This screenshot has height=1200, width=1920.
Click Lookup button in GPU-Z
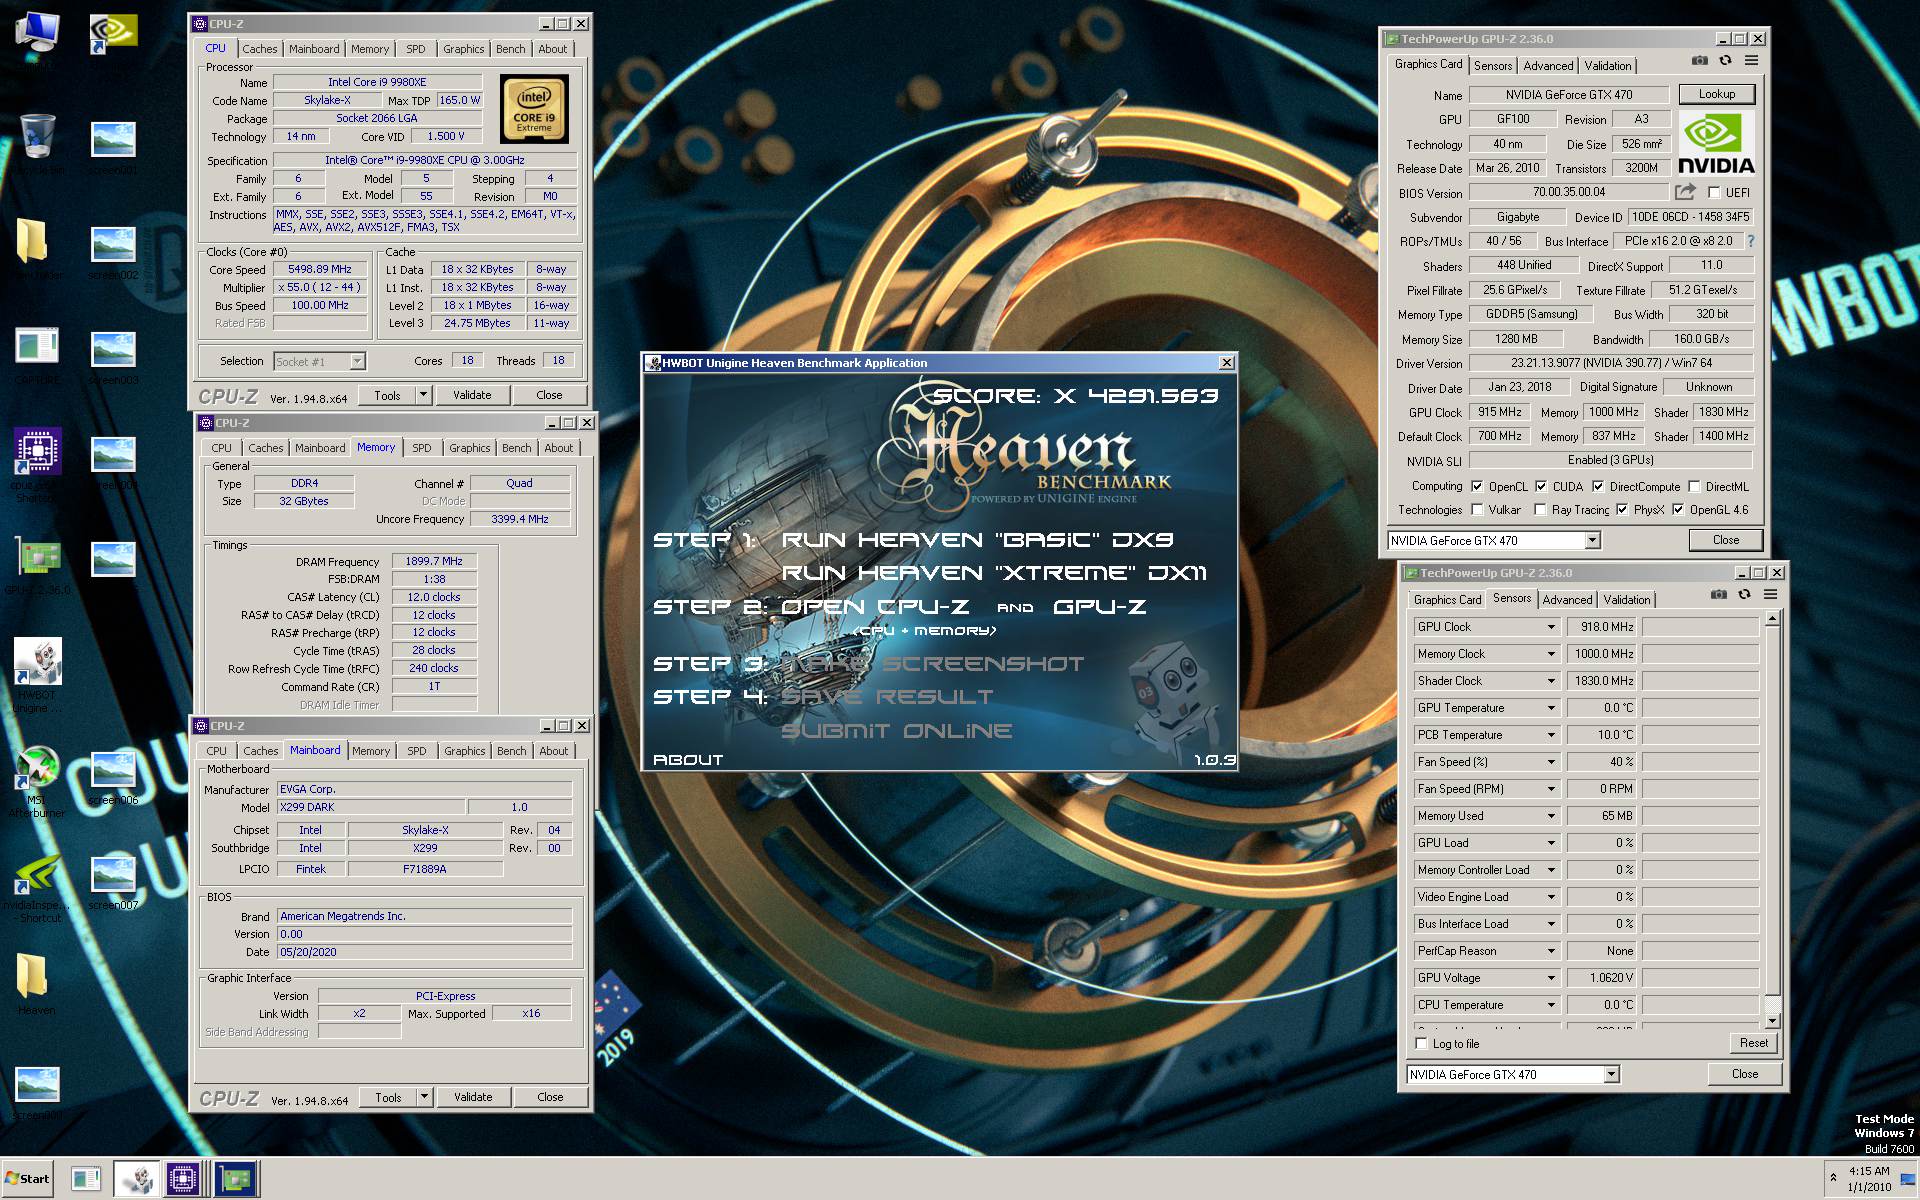pos(1716,94)
